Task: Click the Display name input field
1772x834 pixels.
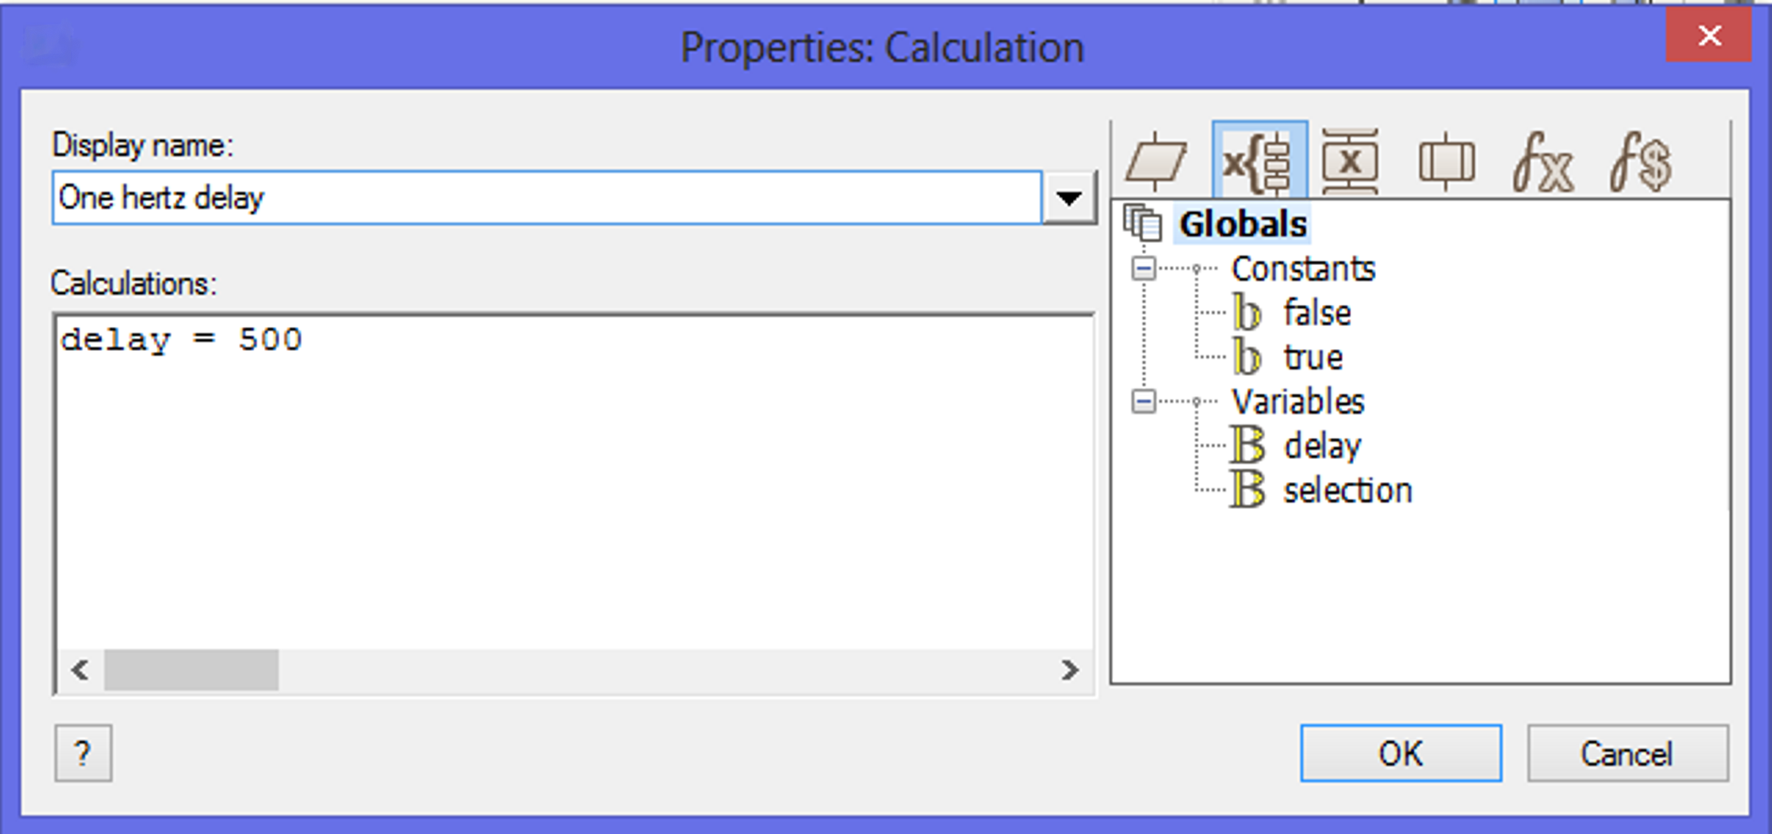Action: click(x=547, y=198)
